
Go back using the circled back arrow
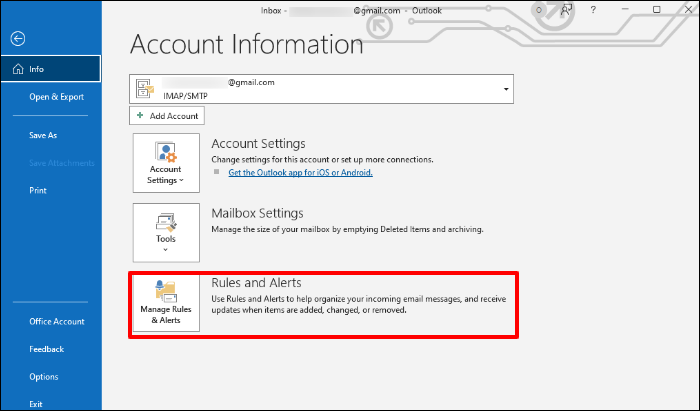tap(17, 39)
